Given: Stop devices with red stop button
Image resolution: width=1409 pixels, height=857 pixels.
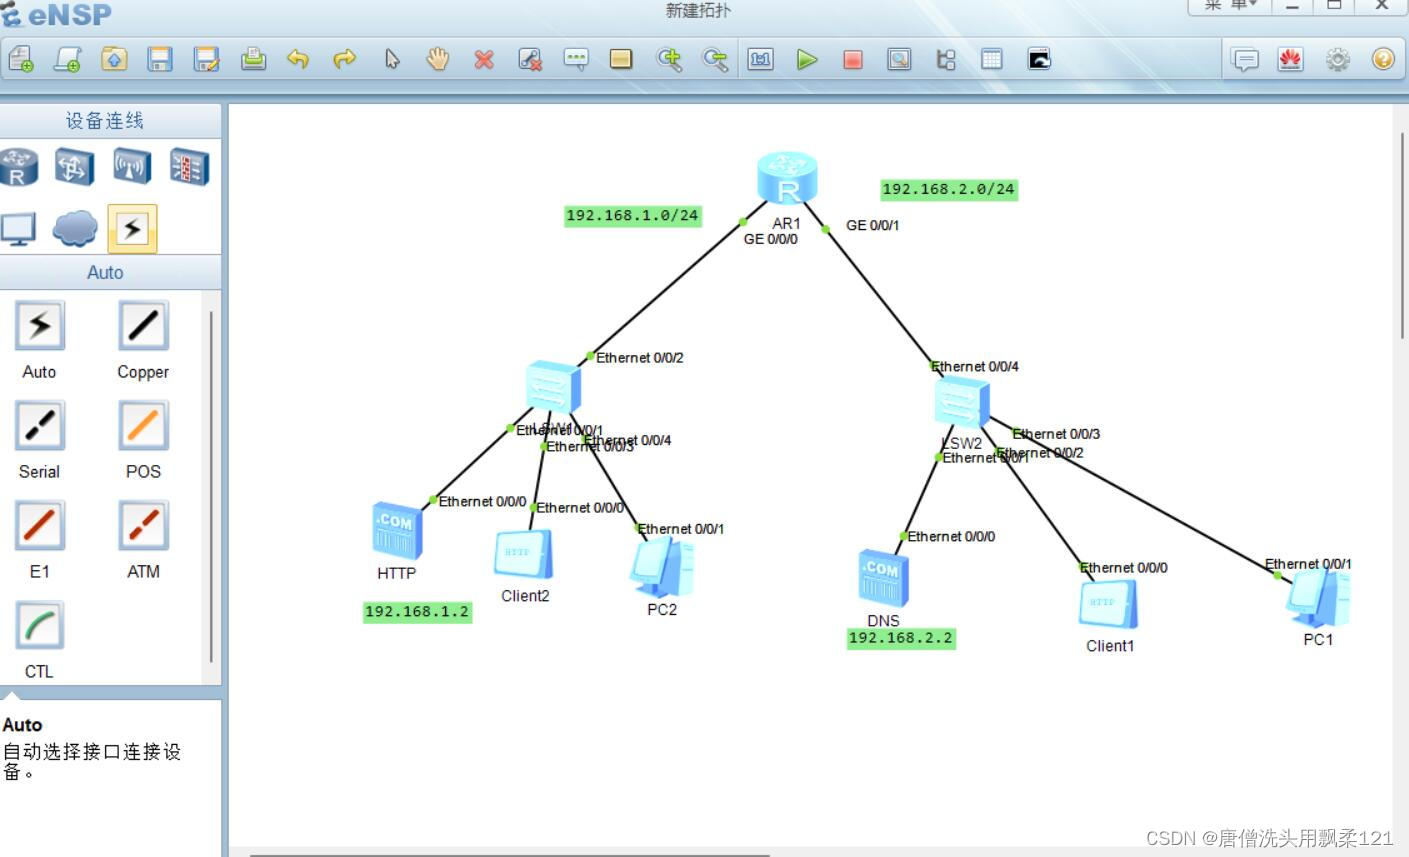Looking at the screenshot, I should [x=853, y=60].
